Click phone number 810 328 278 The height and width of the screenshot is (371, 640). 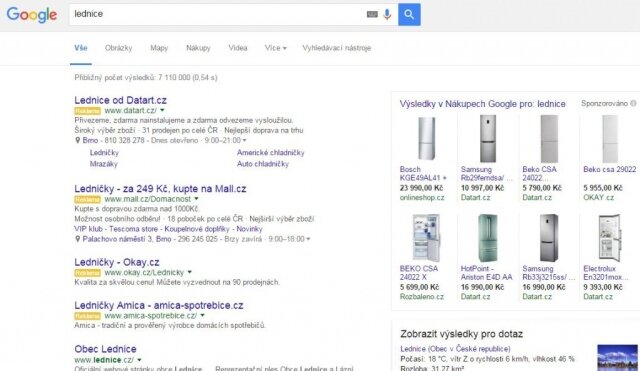point(124,140)
